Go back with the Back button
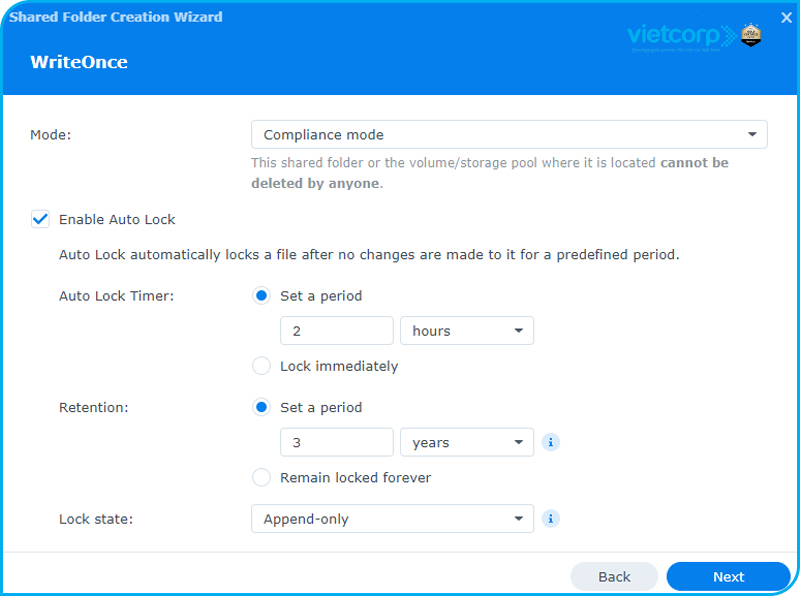This screenshot has width=800, height=596. click(614, 577)
